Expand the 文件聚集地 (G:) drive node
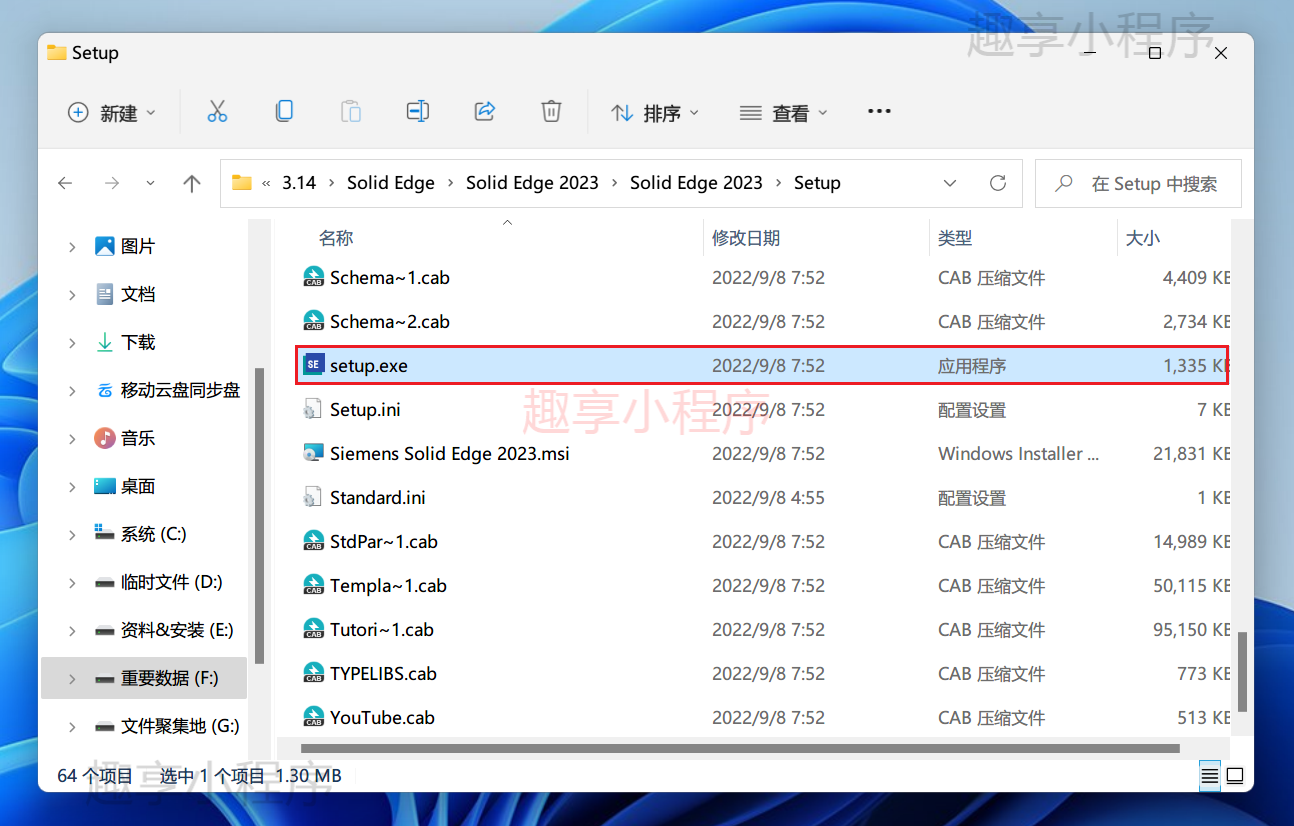Image resolution: width=1294 pixels, height=826 pixels. [72, 726]
